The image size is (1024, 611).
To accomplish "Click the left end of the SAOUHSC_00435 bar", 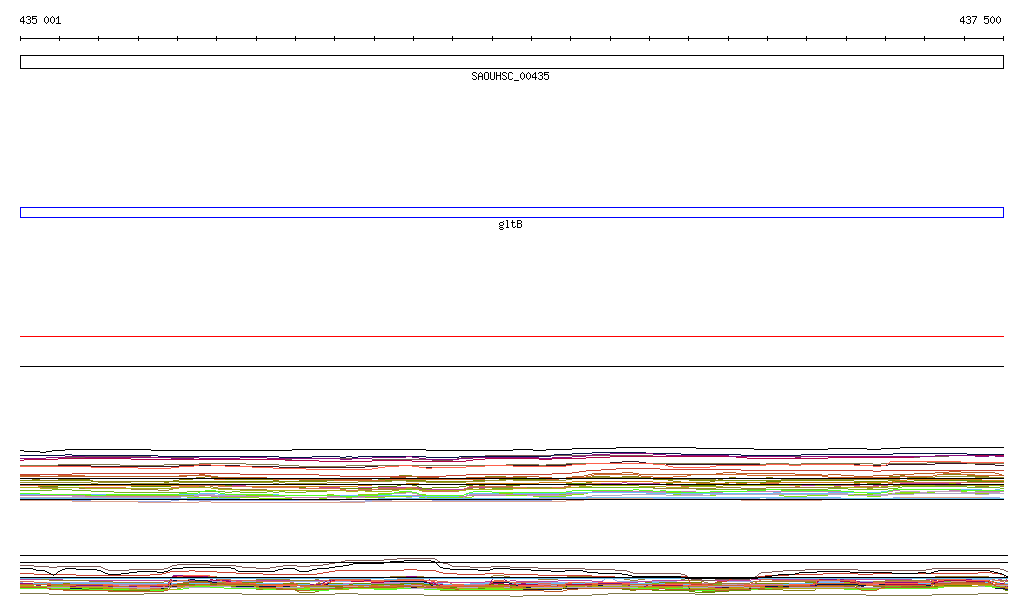I will tap(23, 62).
